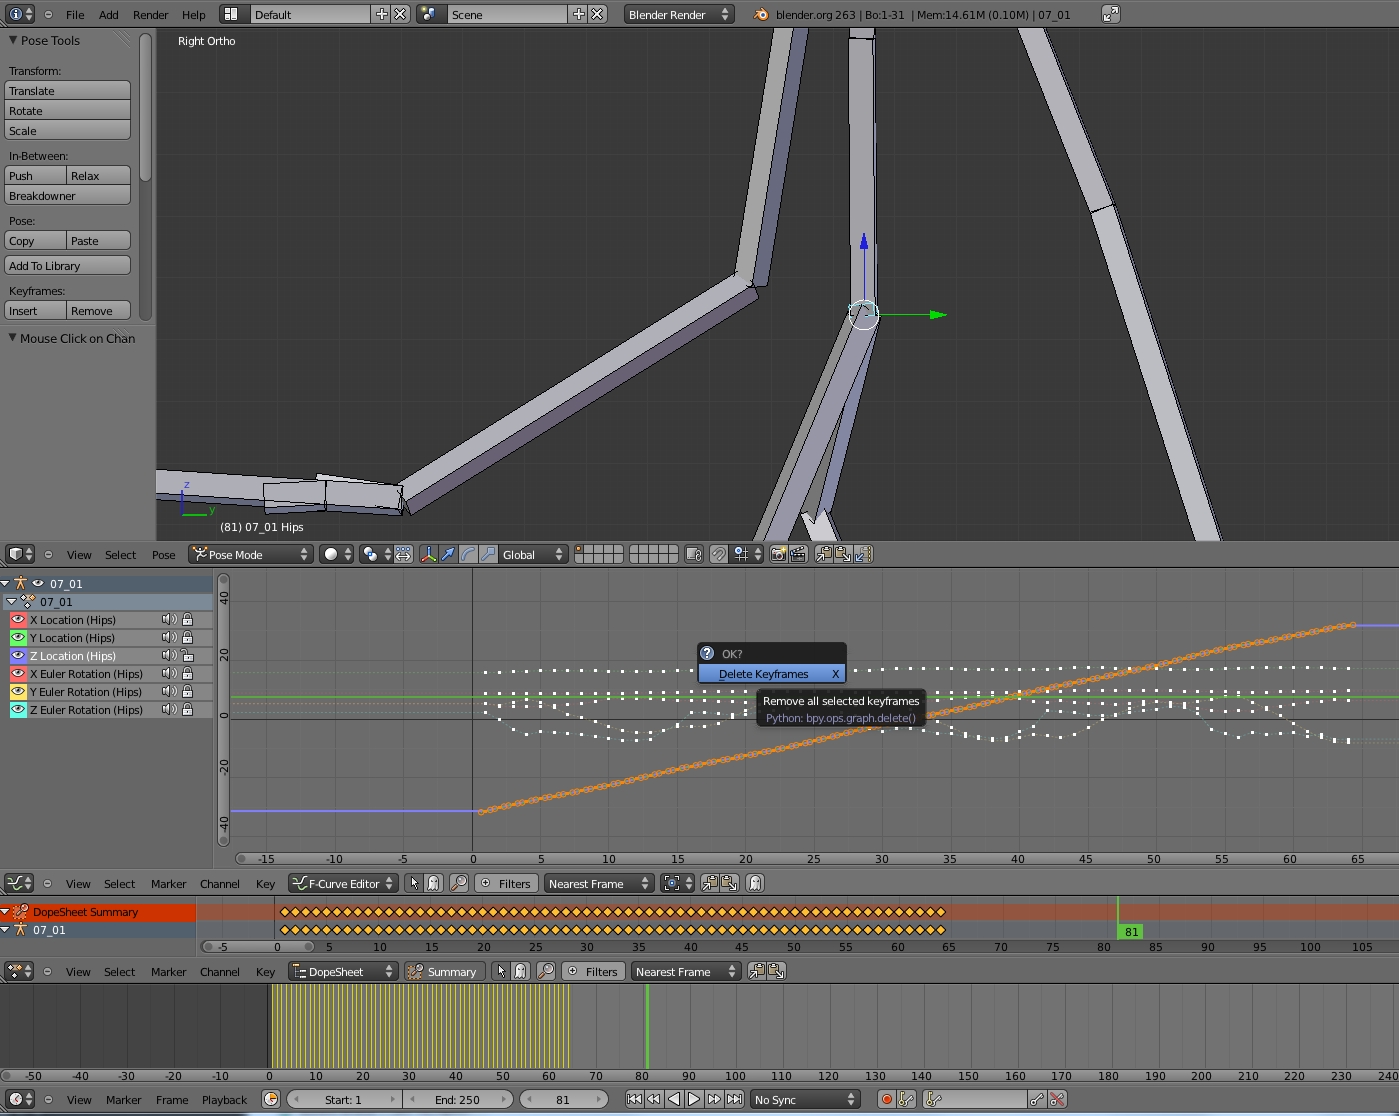Click the copy keyframes icon in the Dope Sheet header
Image resolution: width=1399 pixels, height=1116 pixels.
pyautogui.click(x=758, y=971)
